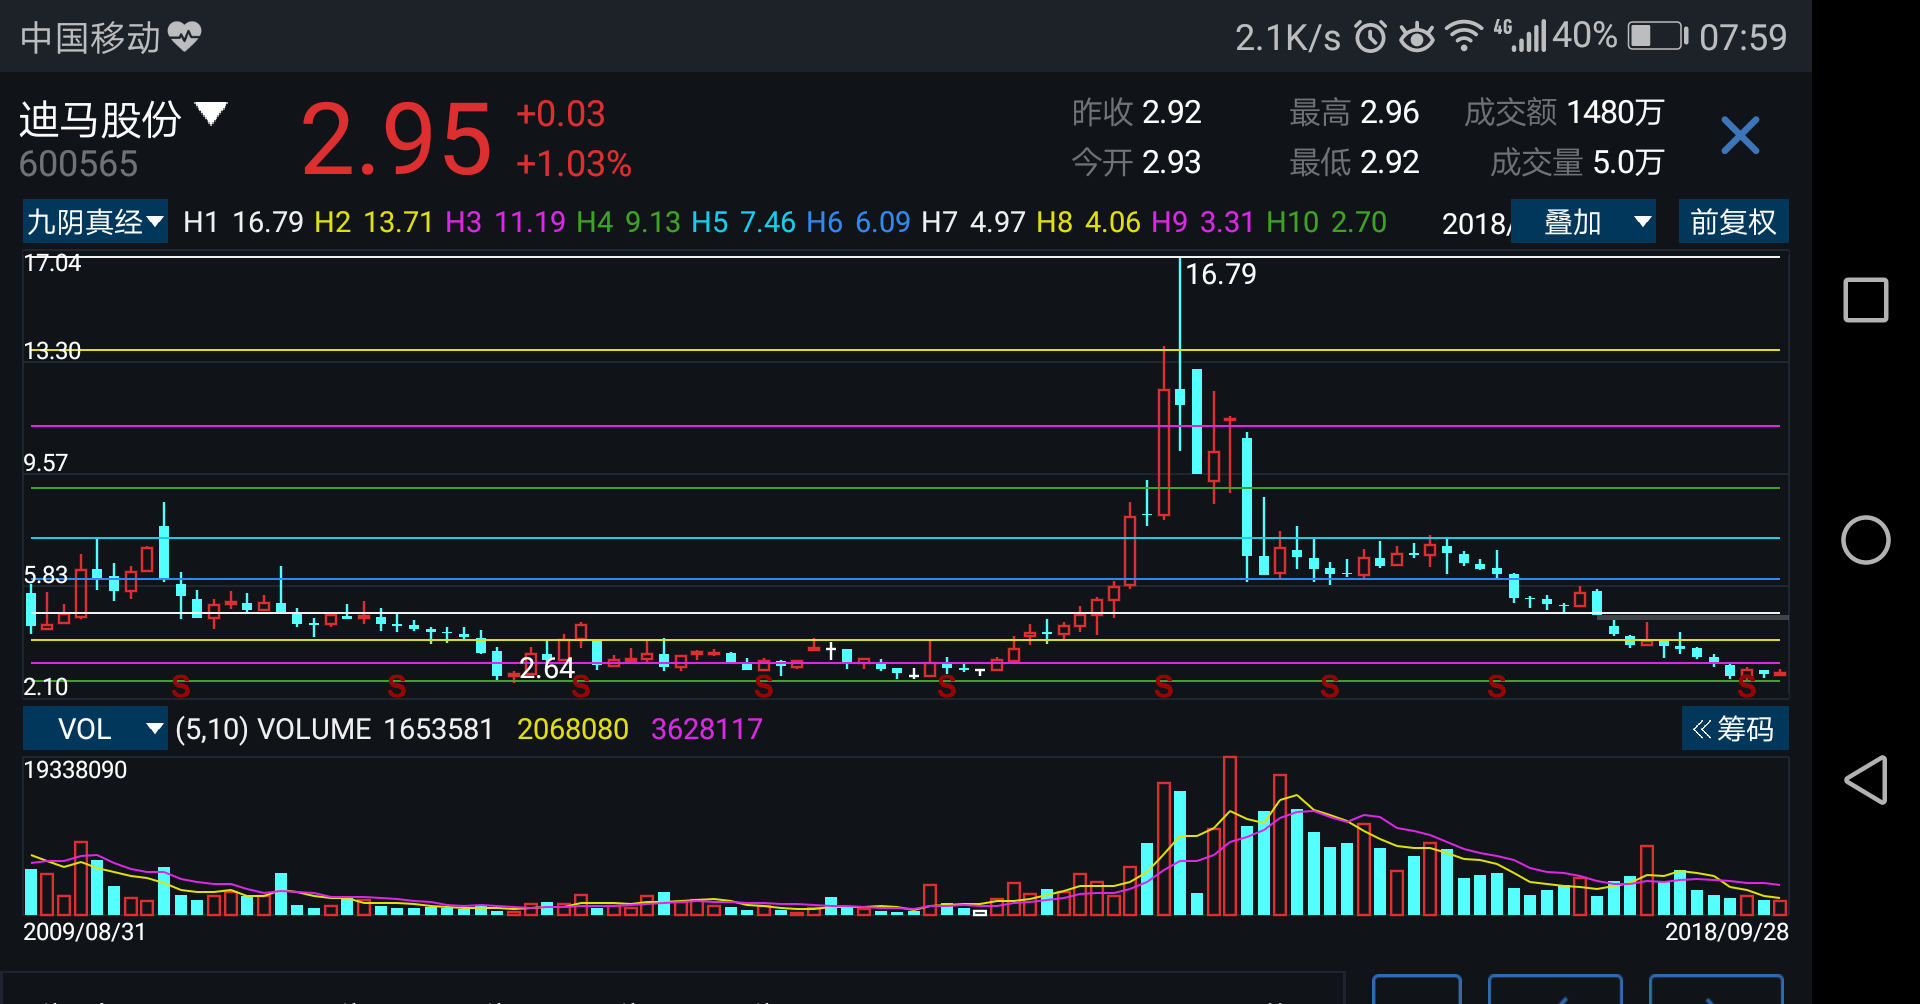Viewport: 1920px width, 1004px height.
Task: Tap the 最低 2.92 low value
Action: (1354, 162)
